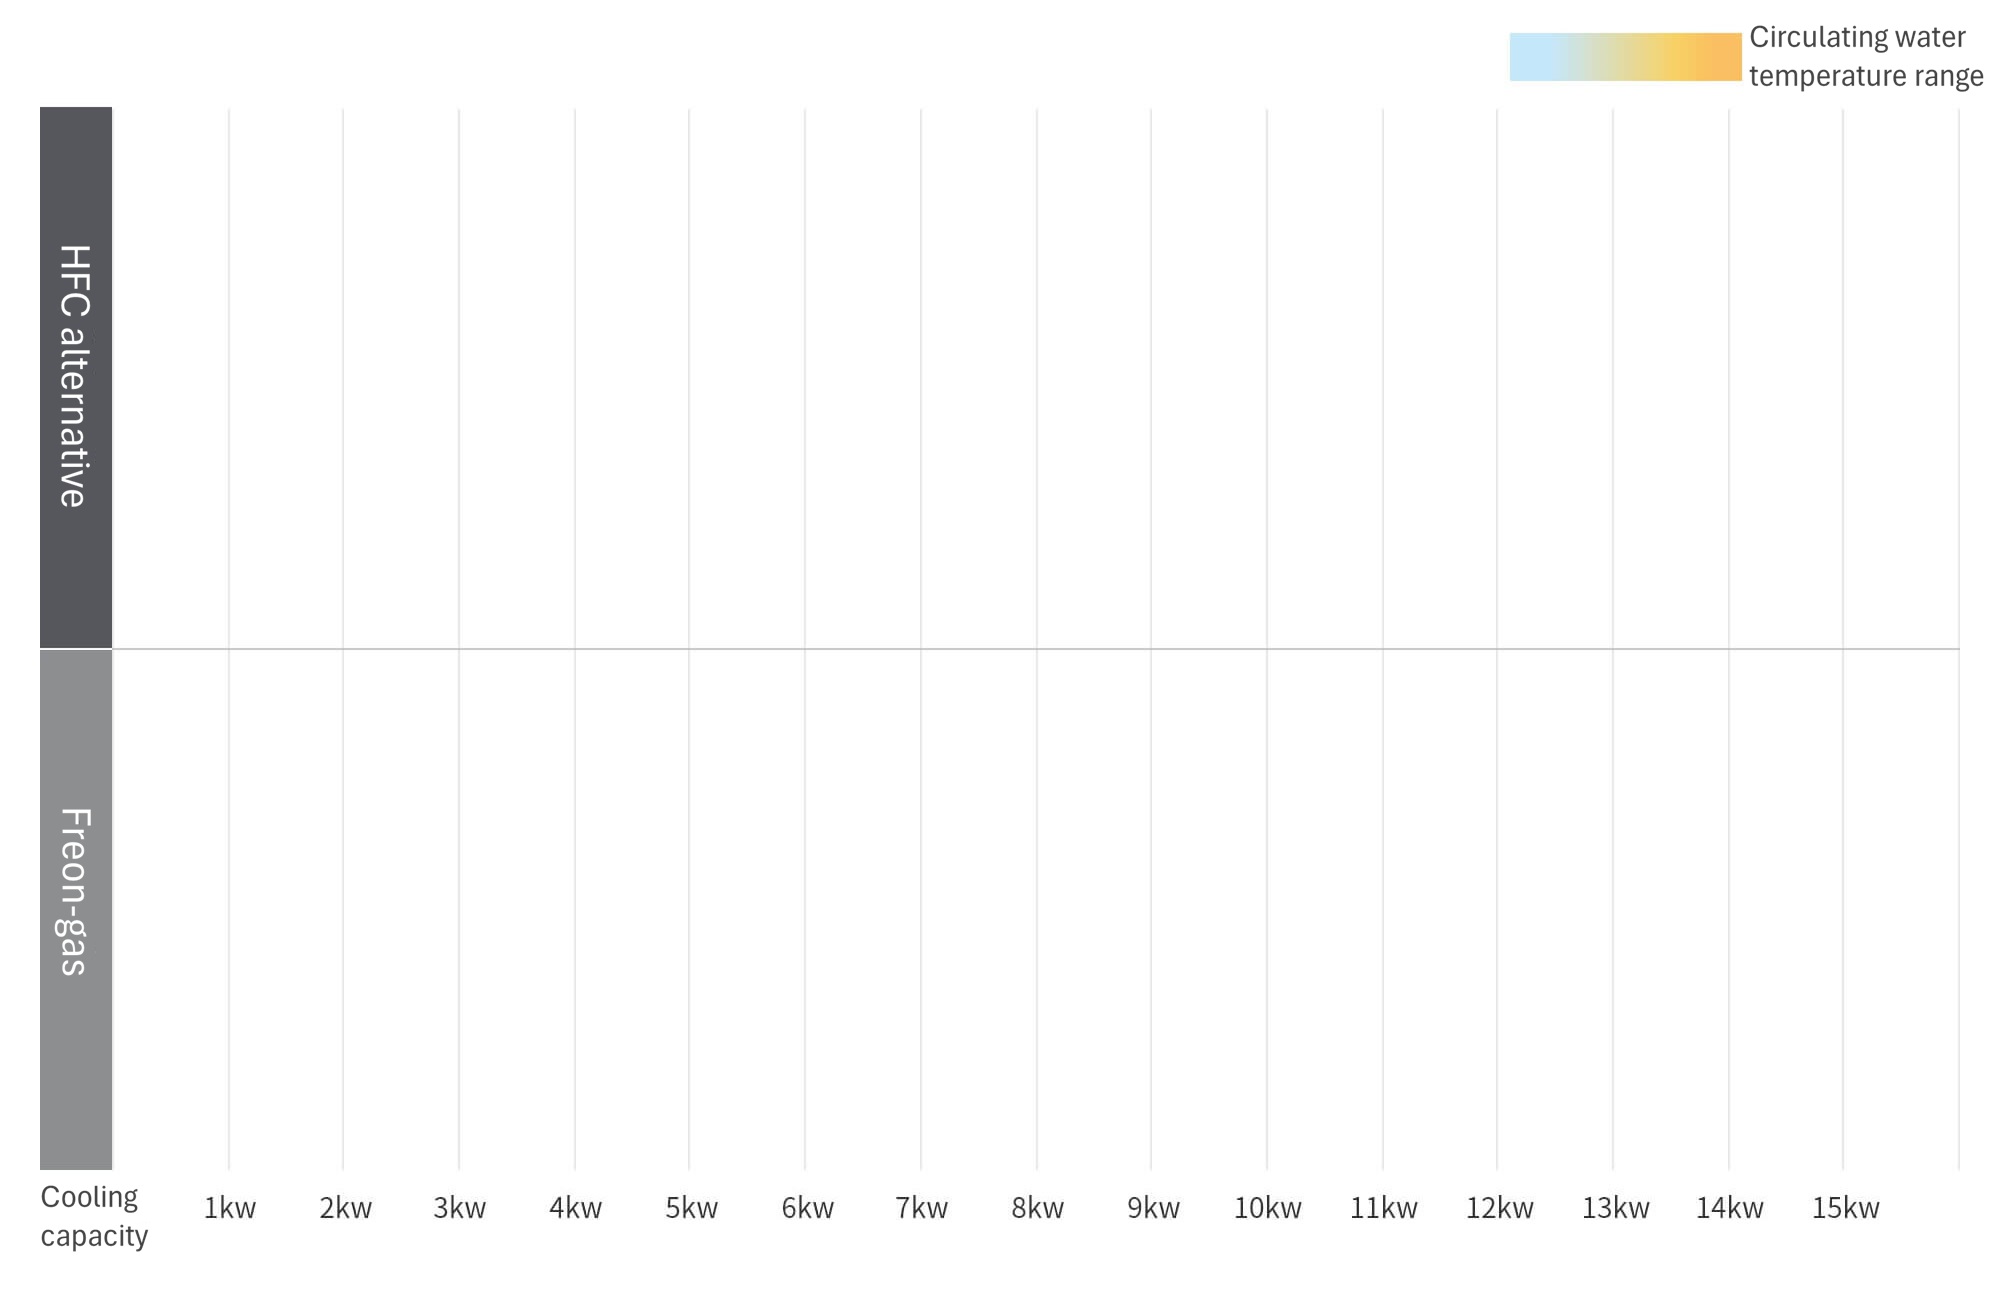Choose the 7kw capacity label

click(x=922, y=1208)
